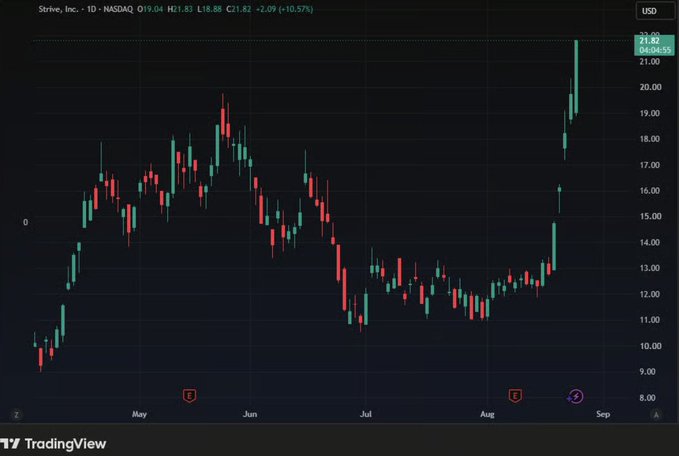
Task: Open the May earnings marker E icon
Action: [x=189, y=395]
